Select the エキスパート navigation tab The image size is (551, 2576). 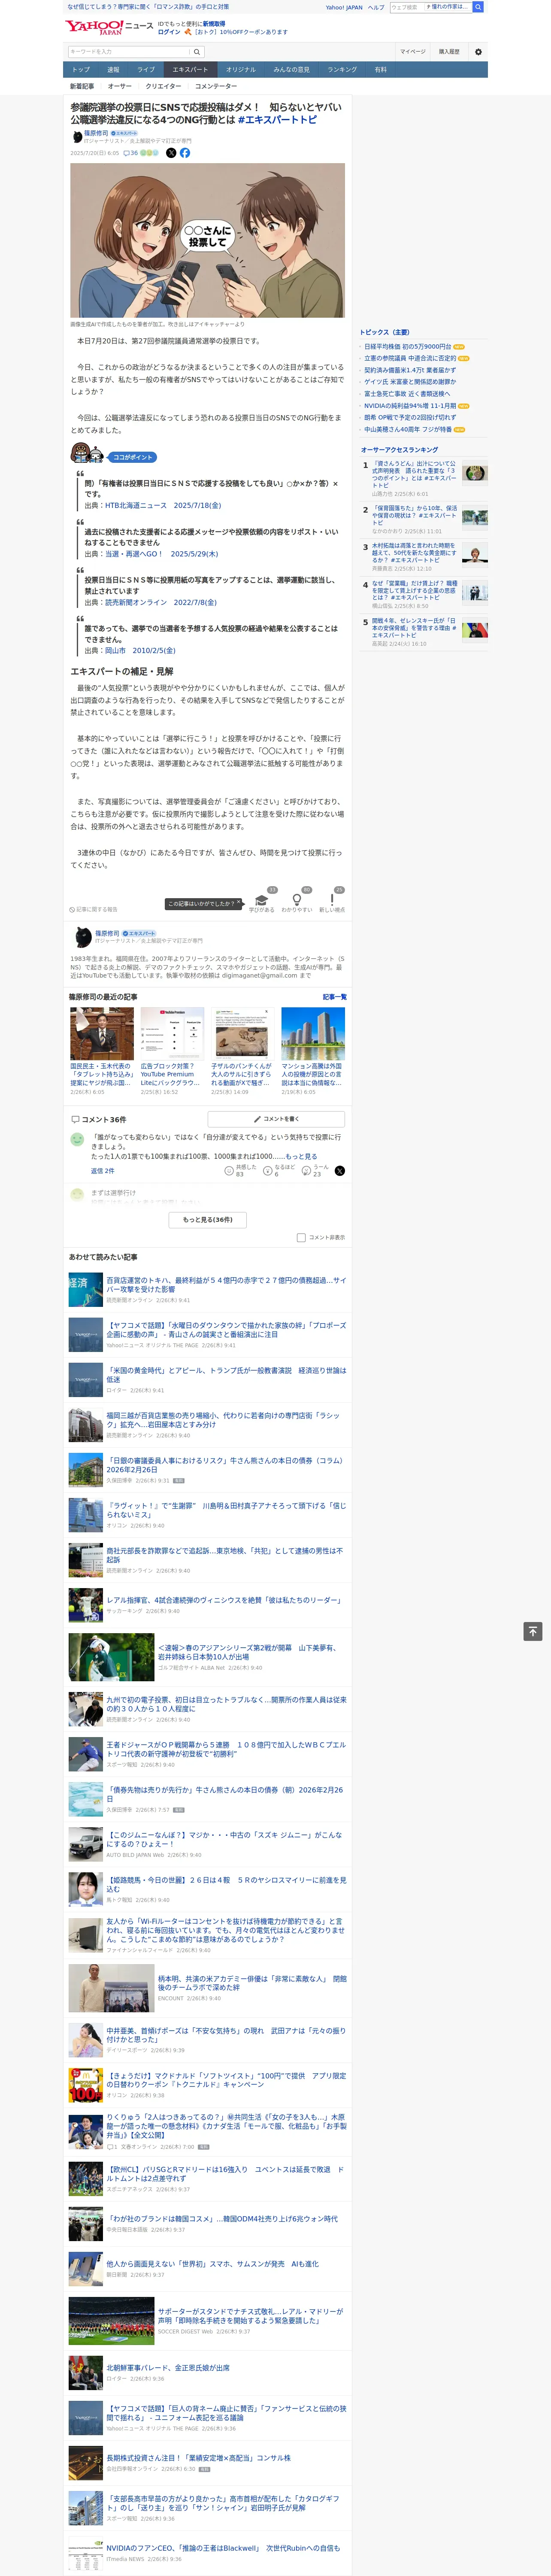click(x=190, y=70)
